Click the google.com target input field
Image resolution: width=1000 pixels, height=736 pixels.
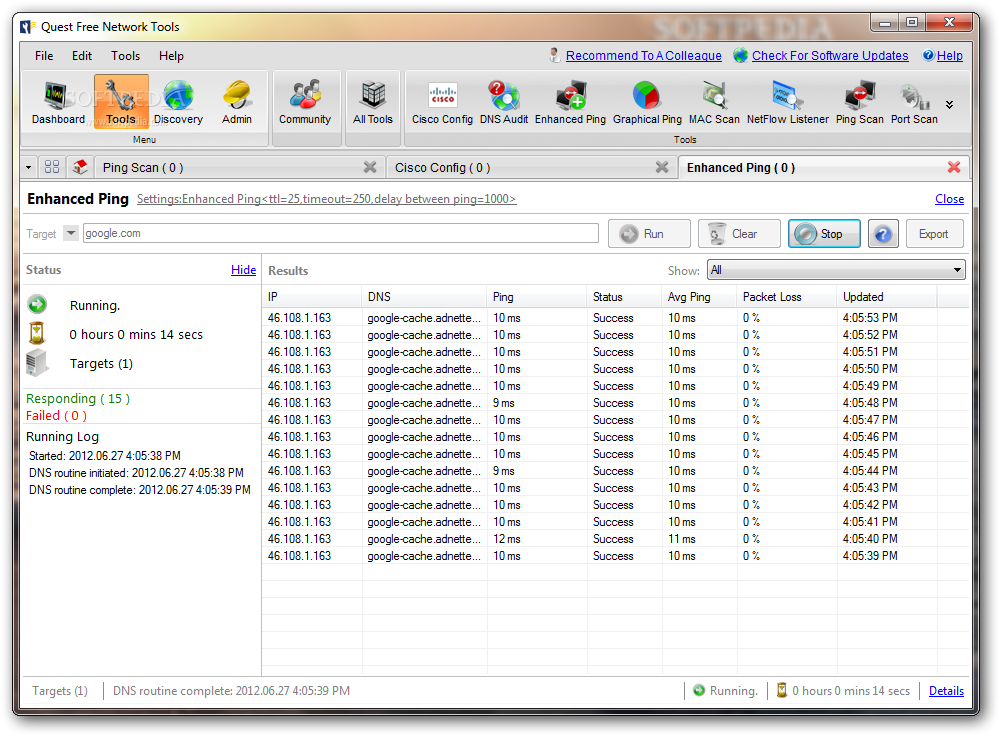click(341, 233)
